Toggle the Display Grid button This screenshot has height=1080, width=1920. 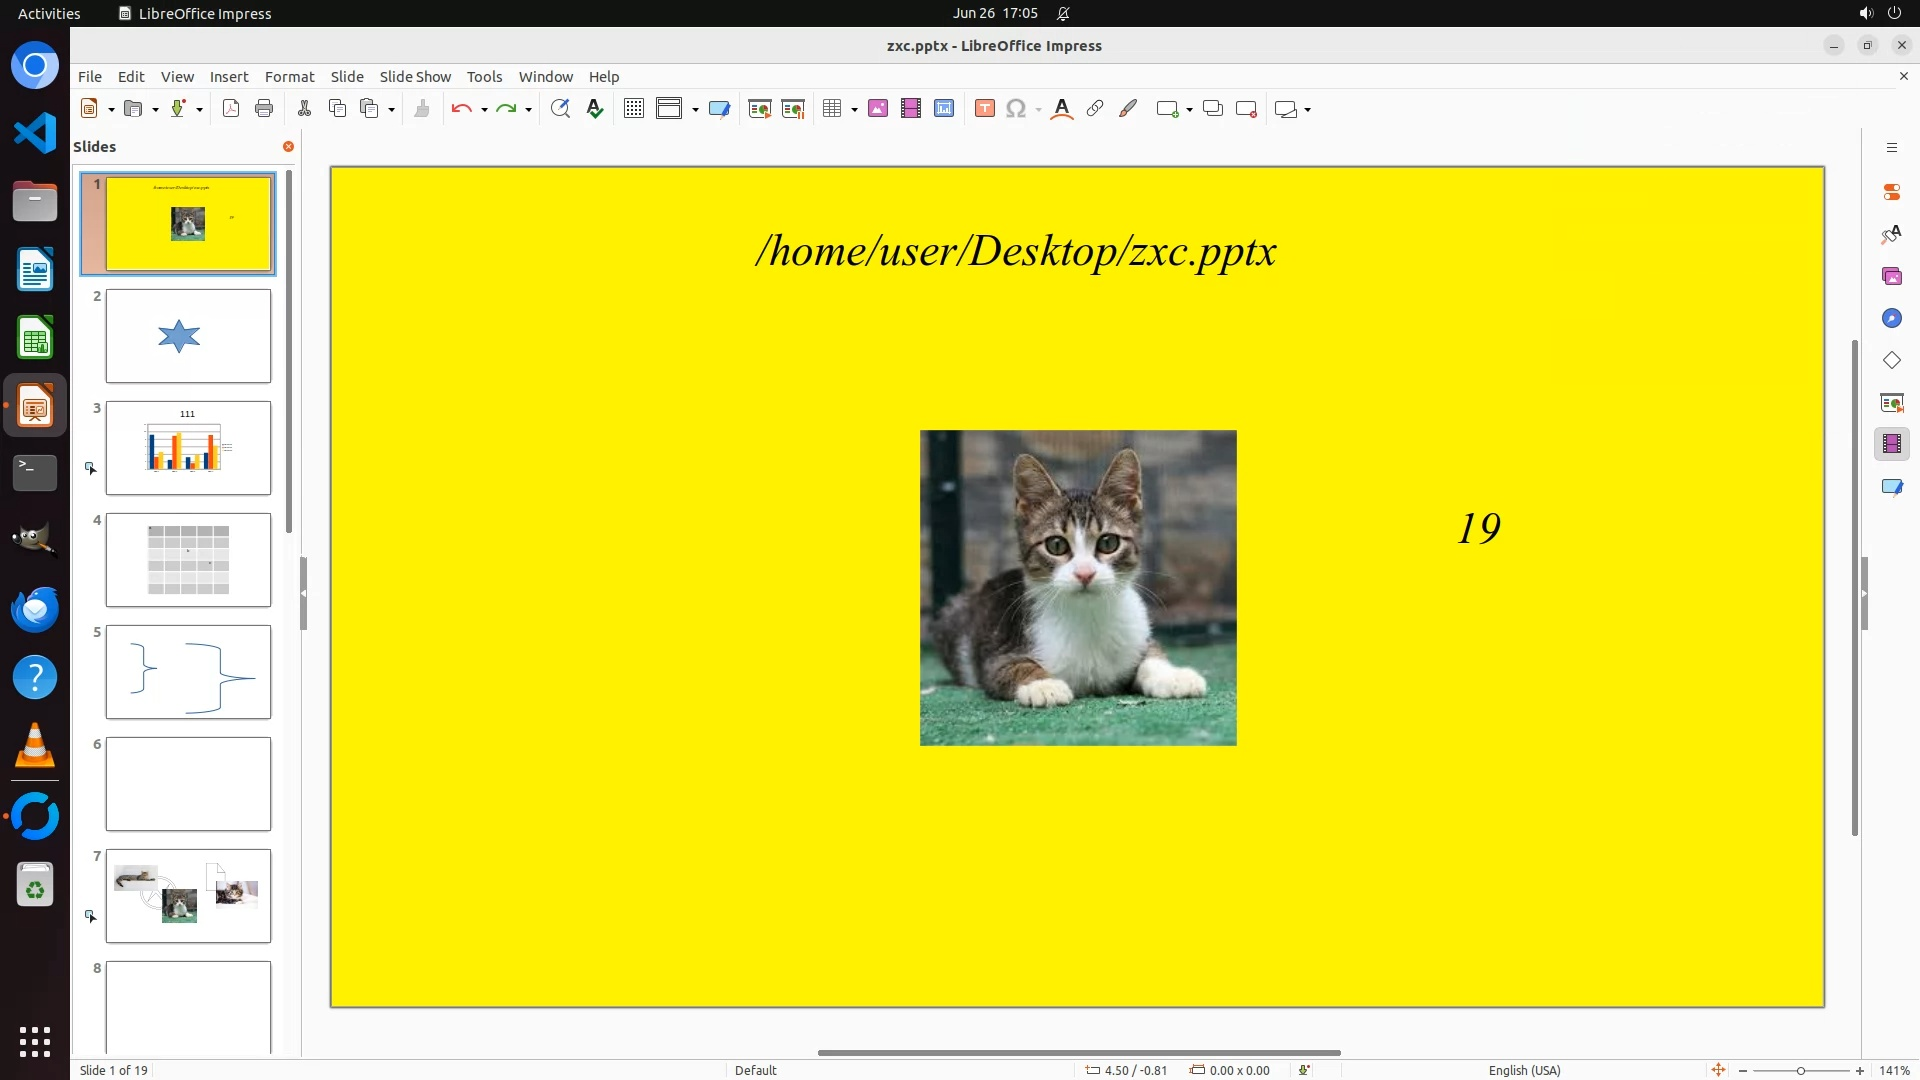634,109
